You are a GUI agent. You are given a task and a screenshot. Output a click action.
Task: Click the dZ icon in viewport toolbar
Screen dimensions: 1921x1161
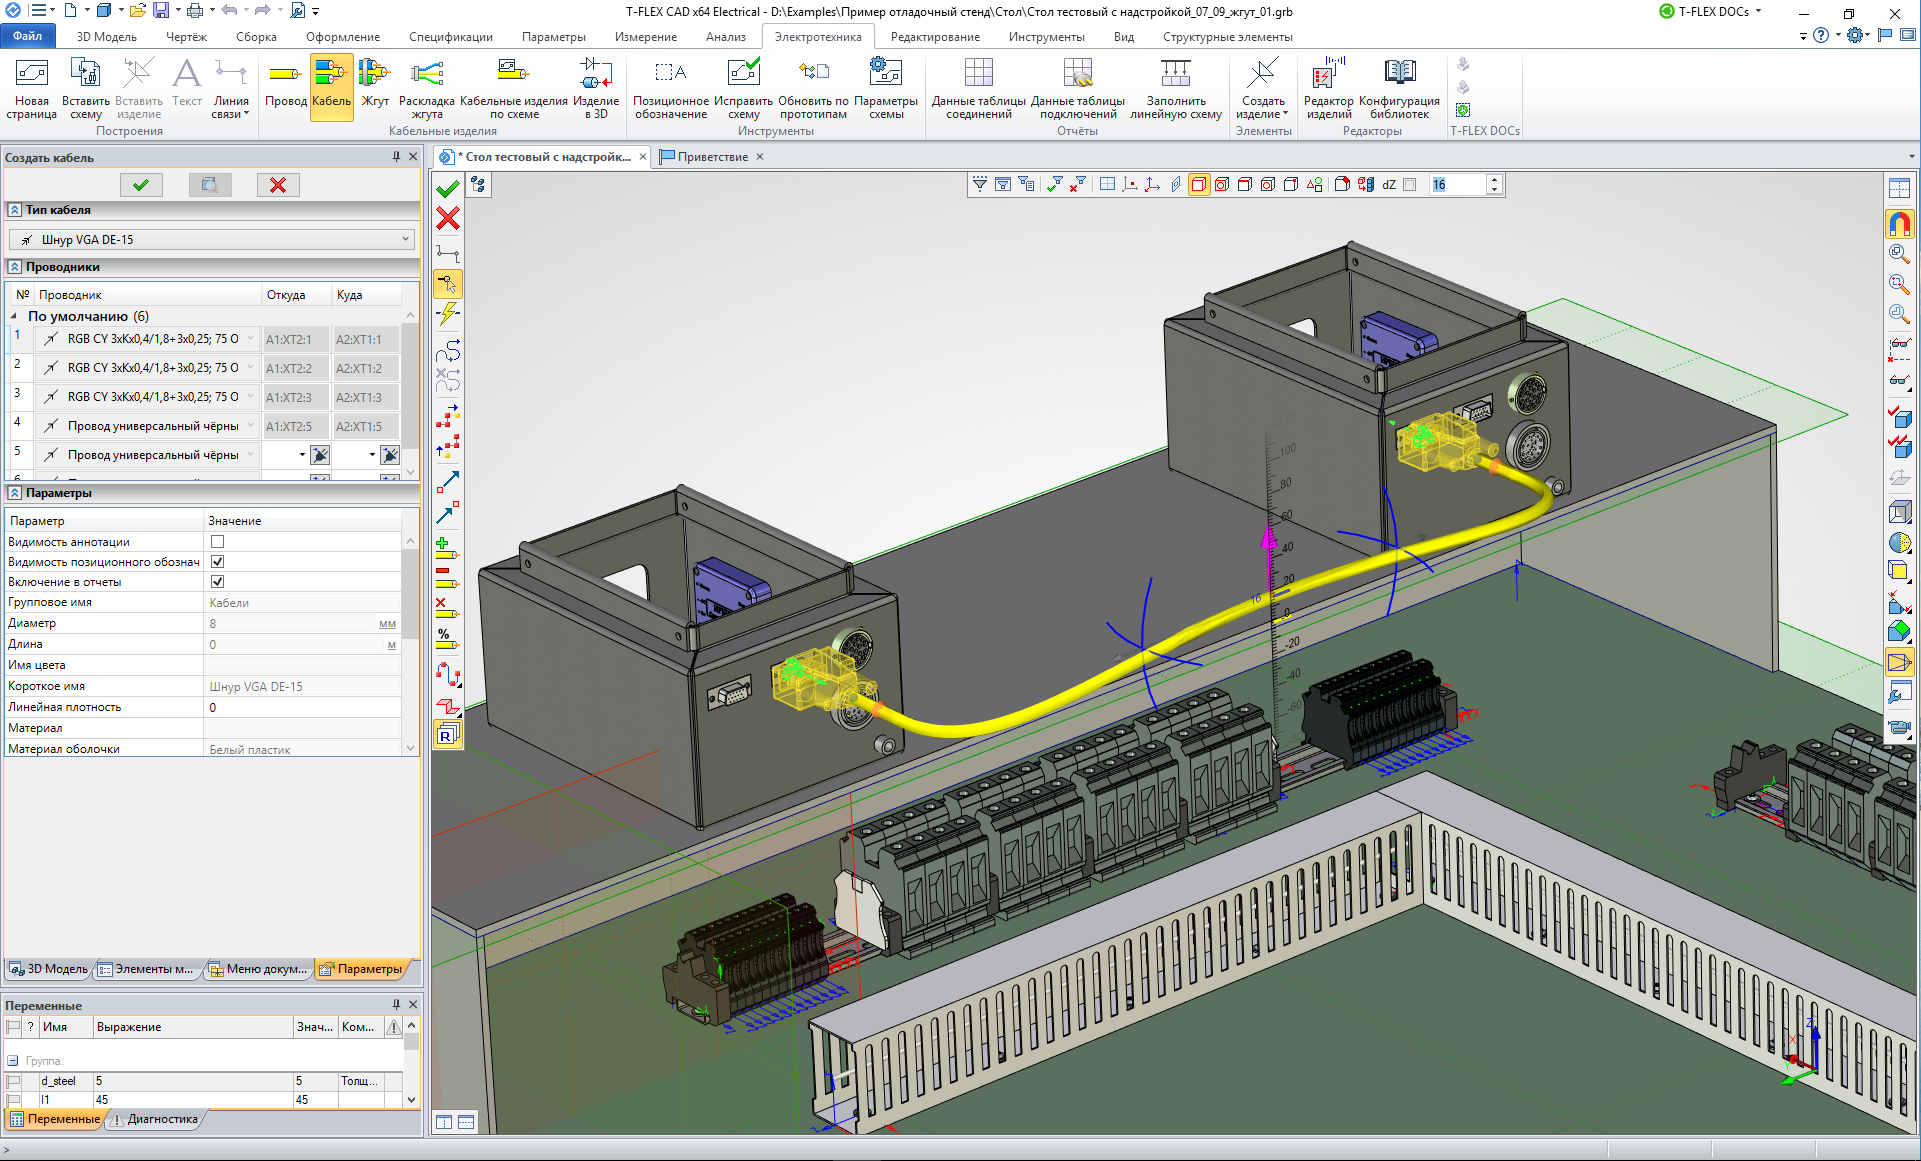click(1389, 184)
